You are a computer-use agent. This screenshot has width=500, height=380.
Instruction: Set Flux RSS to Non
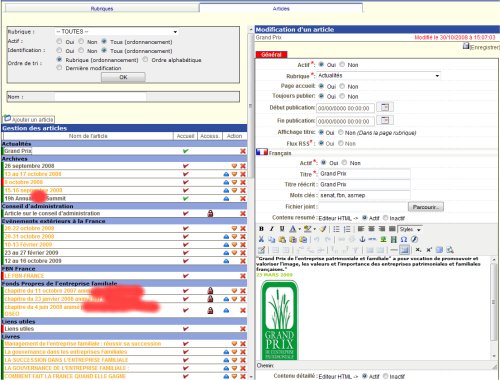[x=341, y=143]
